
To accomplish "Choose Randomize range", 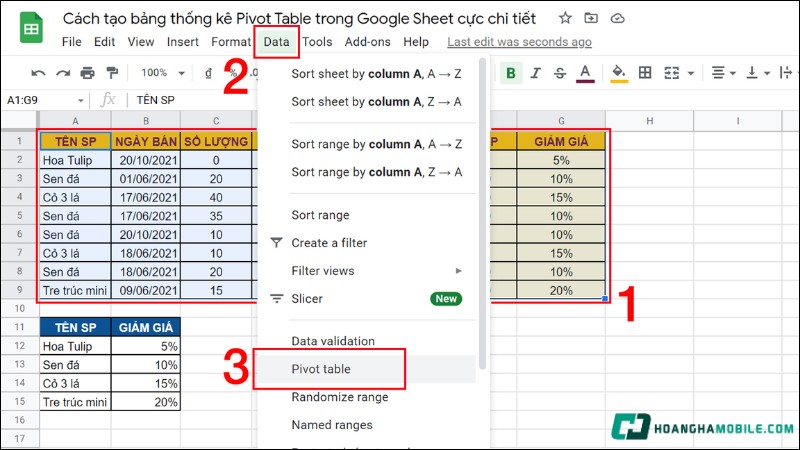I will tap(367, 397).
